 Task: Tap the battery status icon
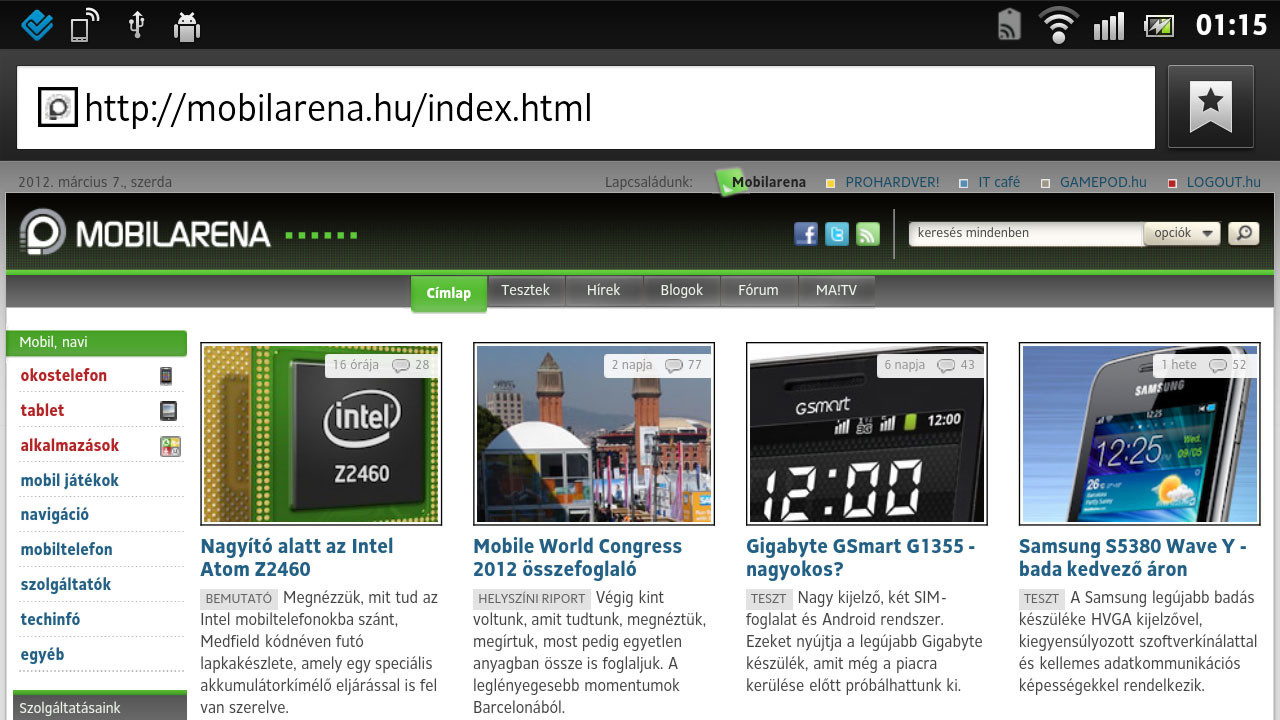[1160, 25]
